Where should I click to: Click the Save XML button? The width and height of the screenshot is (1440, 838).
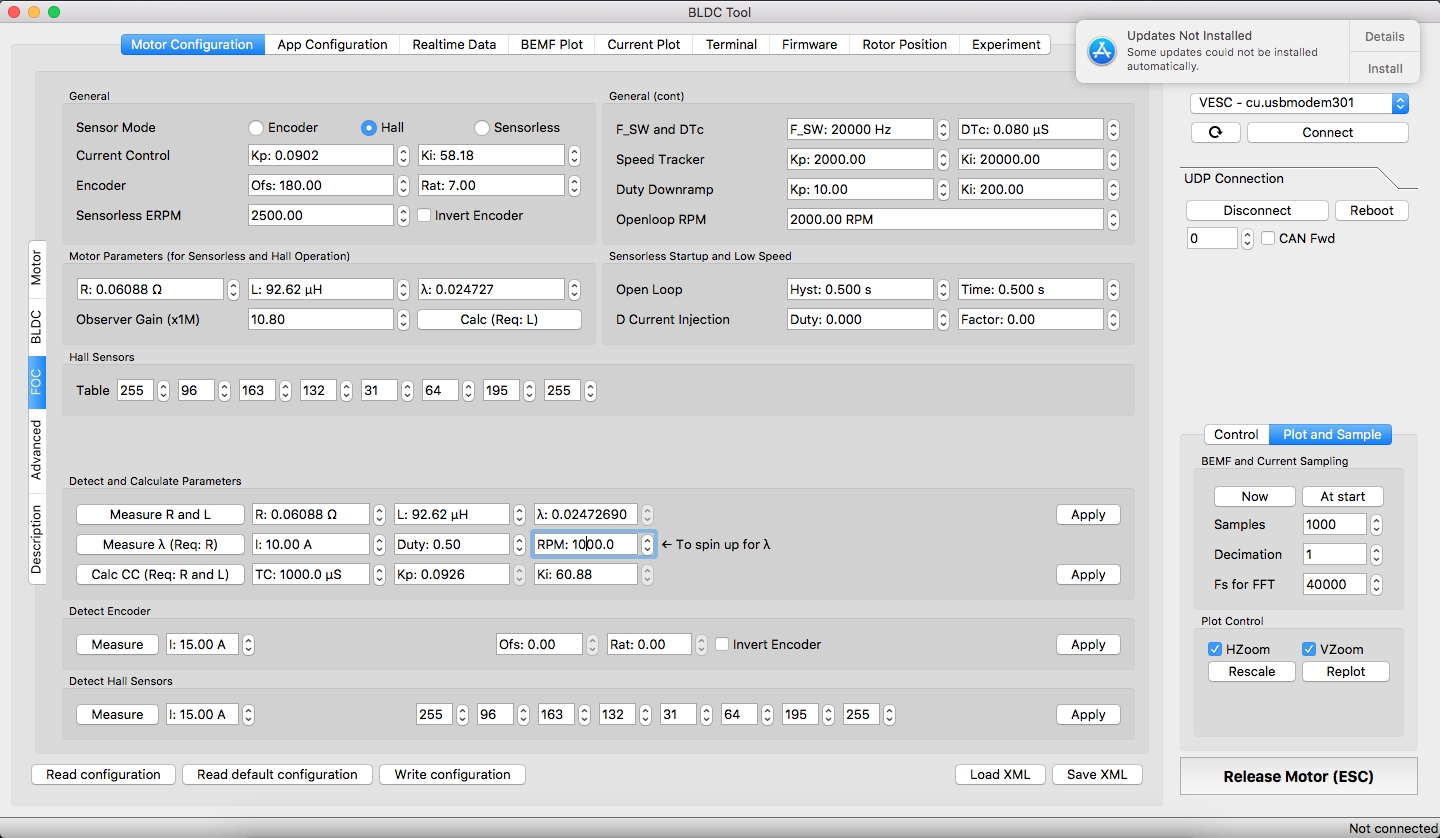(1097, 774)
